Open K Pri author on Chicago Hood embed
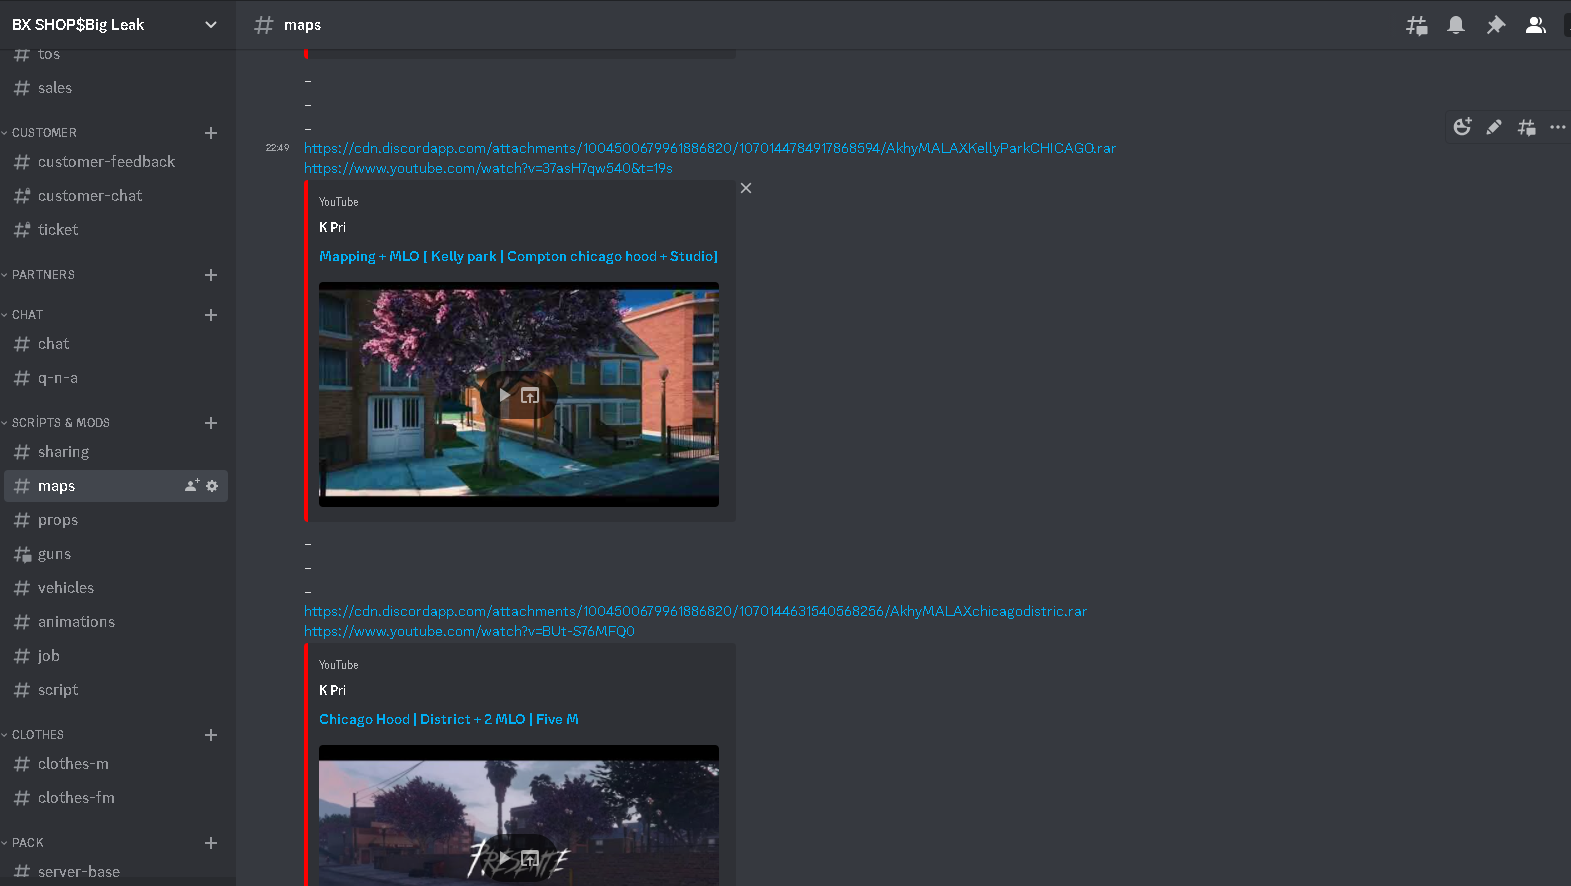This screenshot has height=886, width=1571. click(332, 690)
